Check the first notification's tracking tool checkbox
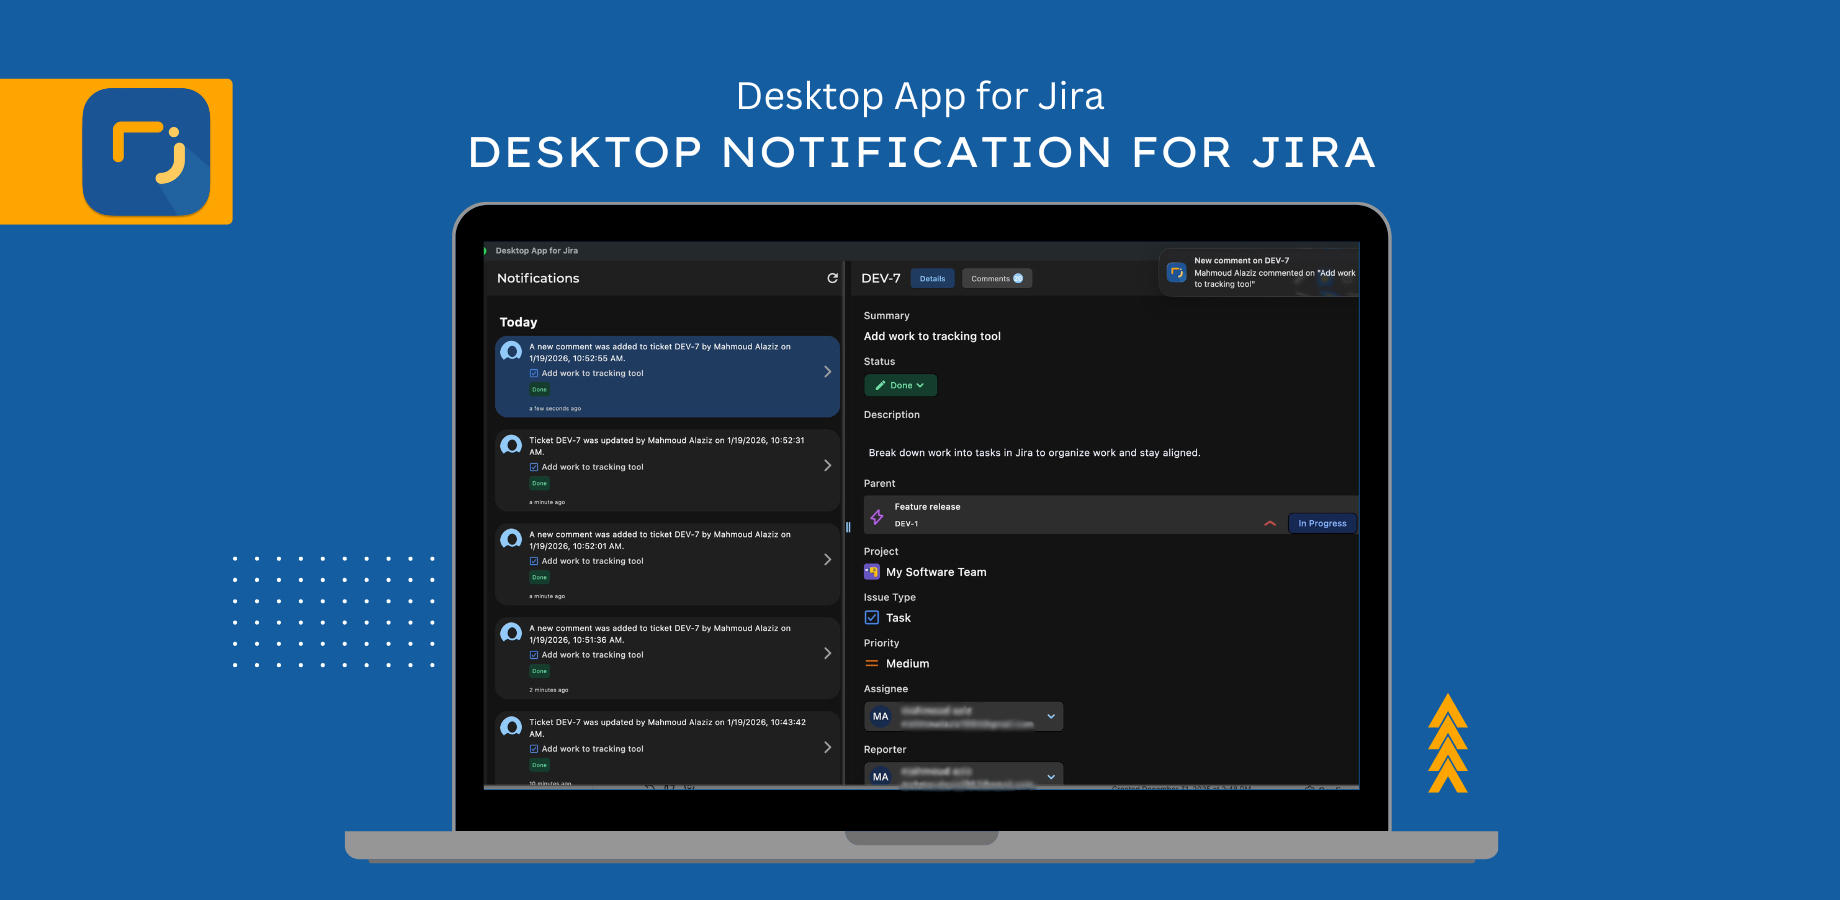This screenshot has height=900, width=1840. [x=533, y=372]
